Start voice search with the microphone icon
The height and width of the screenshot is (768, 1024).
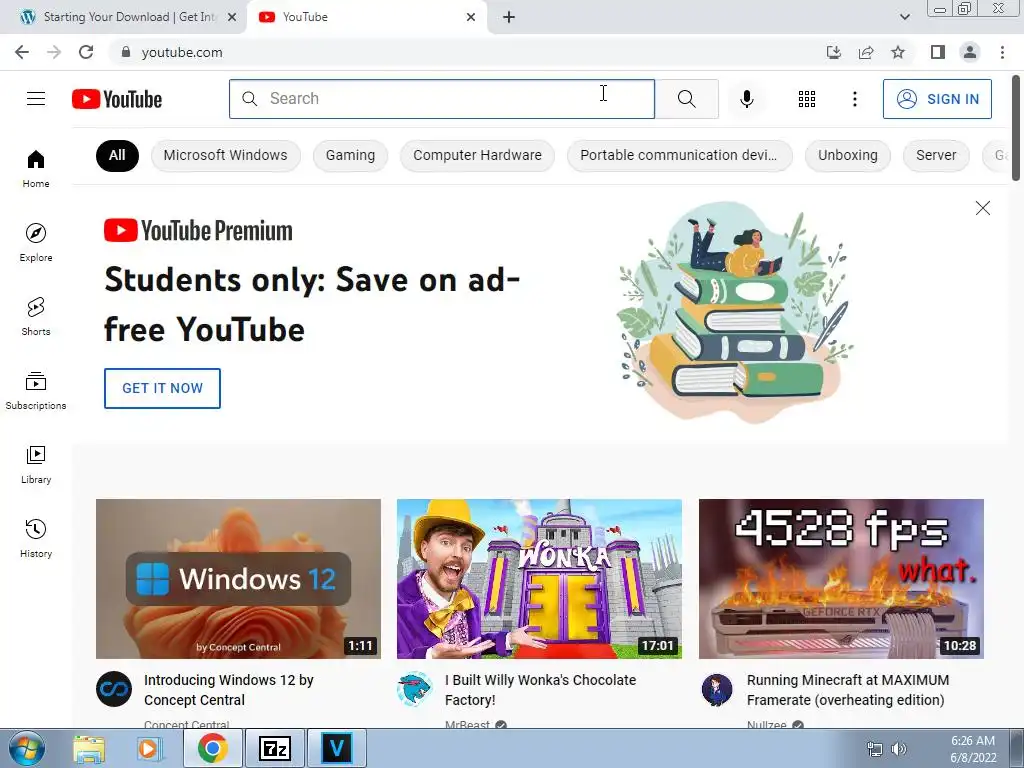point(746,99)
